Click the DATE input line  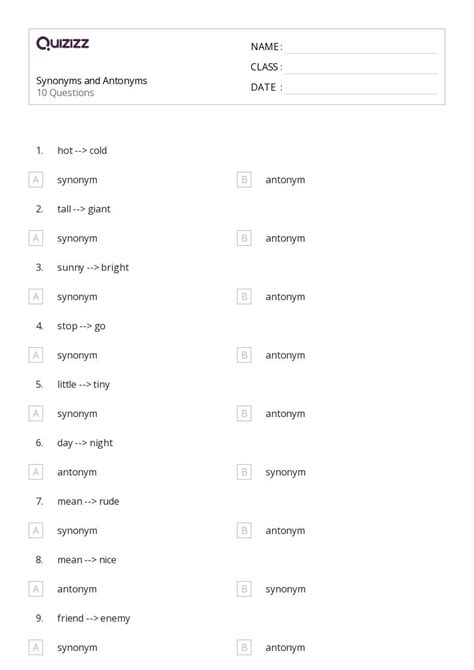pyautogui.click(x=361, y=88)
